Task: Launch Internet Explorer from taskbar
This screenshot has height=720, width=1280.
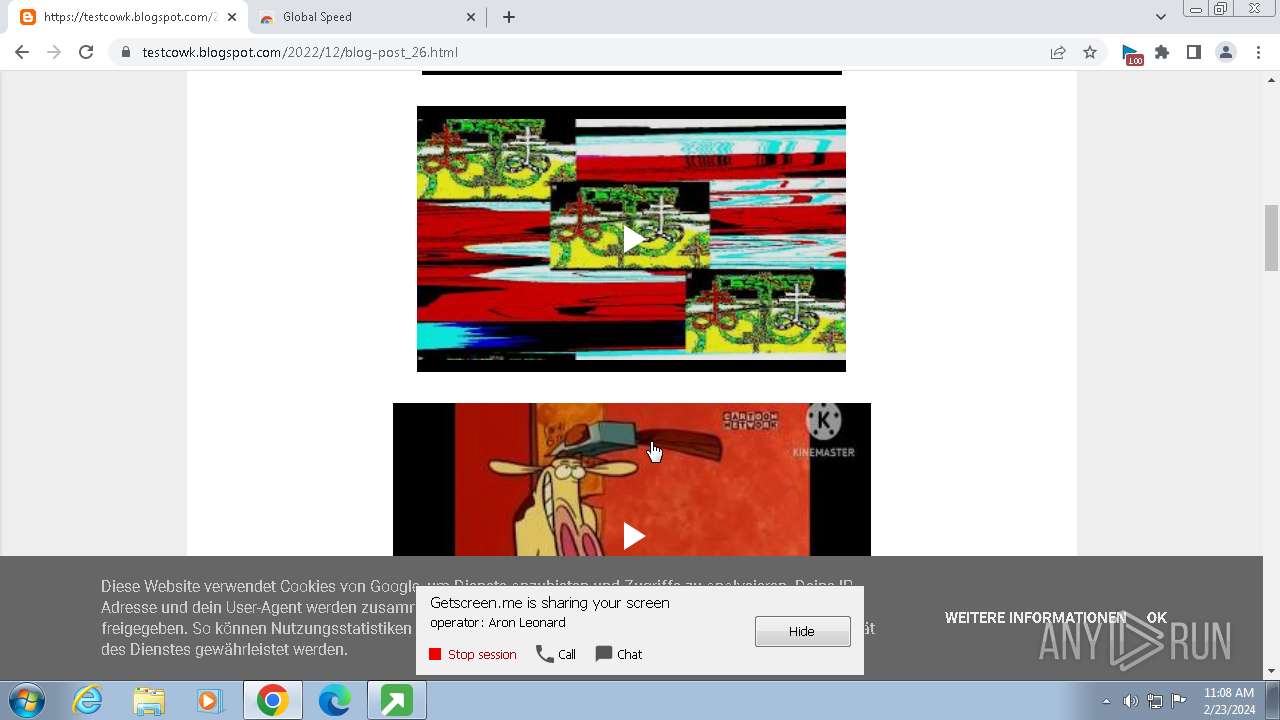Action: 87,701
